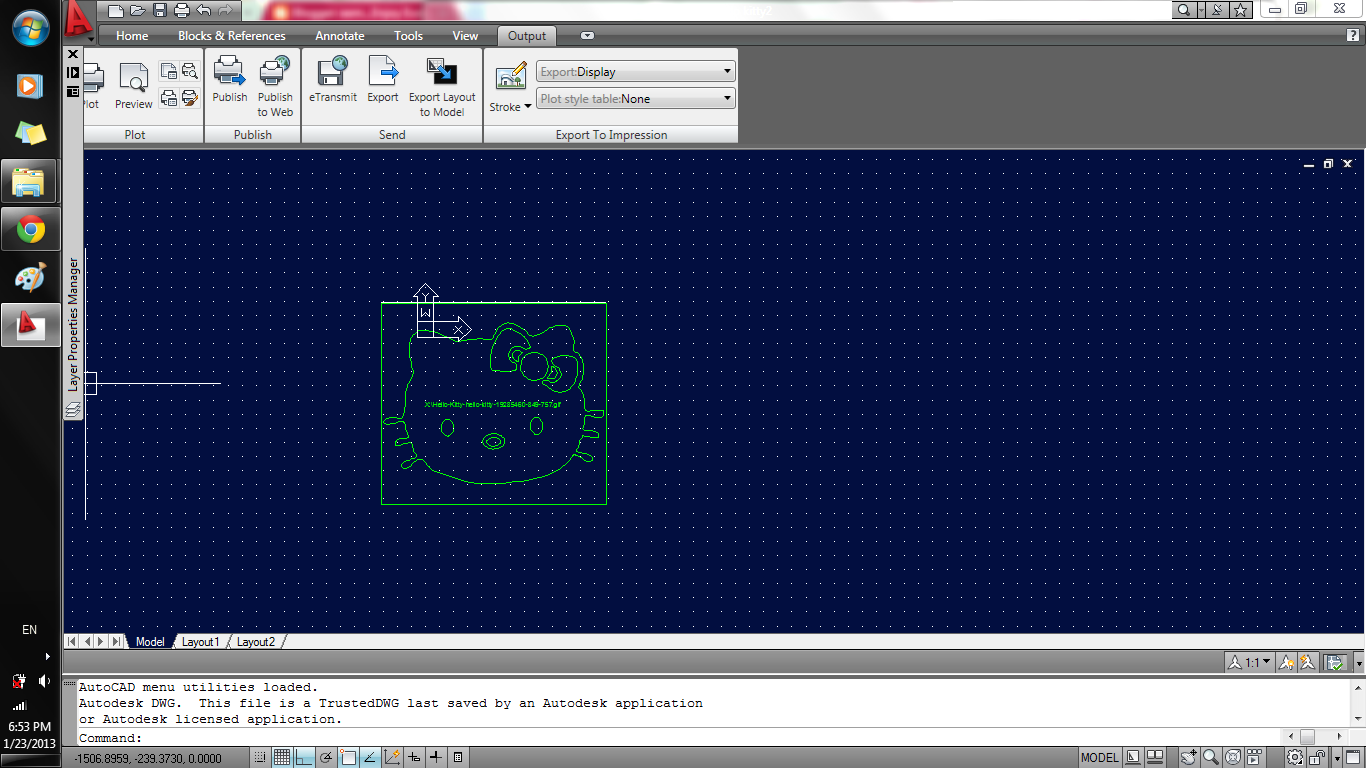Open Blocks & References tab
The height and width of the screenshot is (768, 1366).
pyautogui.click(x=232, y=36)
